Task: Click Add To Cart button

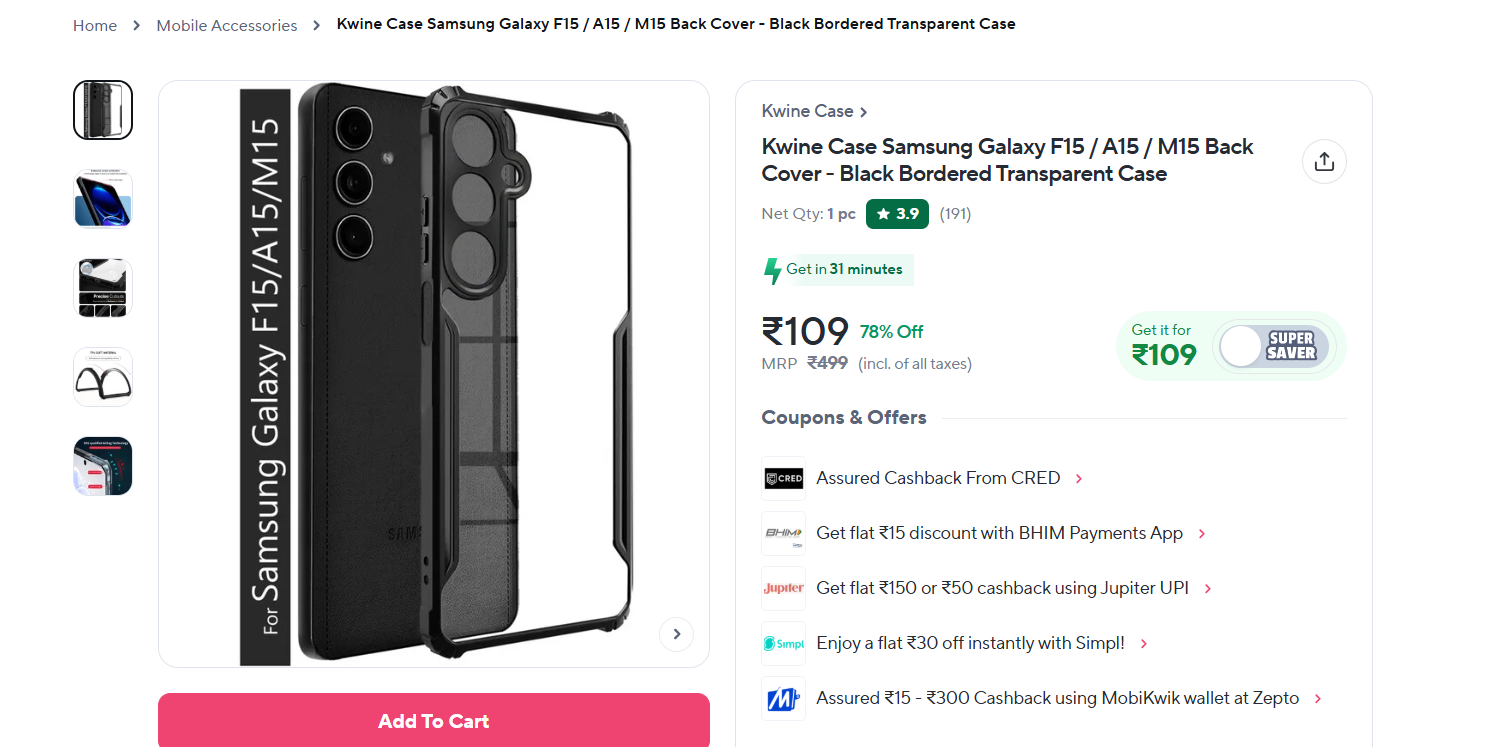Action: pyautogui.click(x=434, y=721)
